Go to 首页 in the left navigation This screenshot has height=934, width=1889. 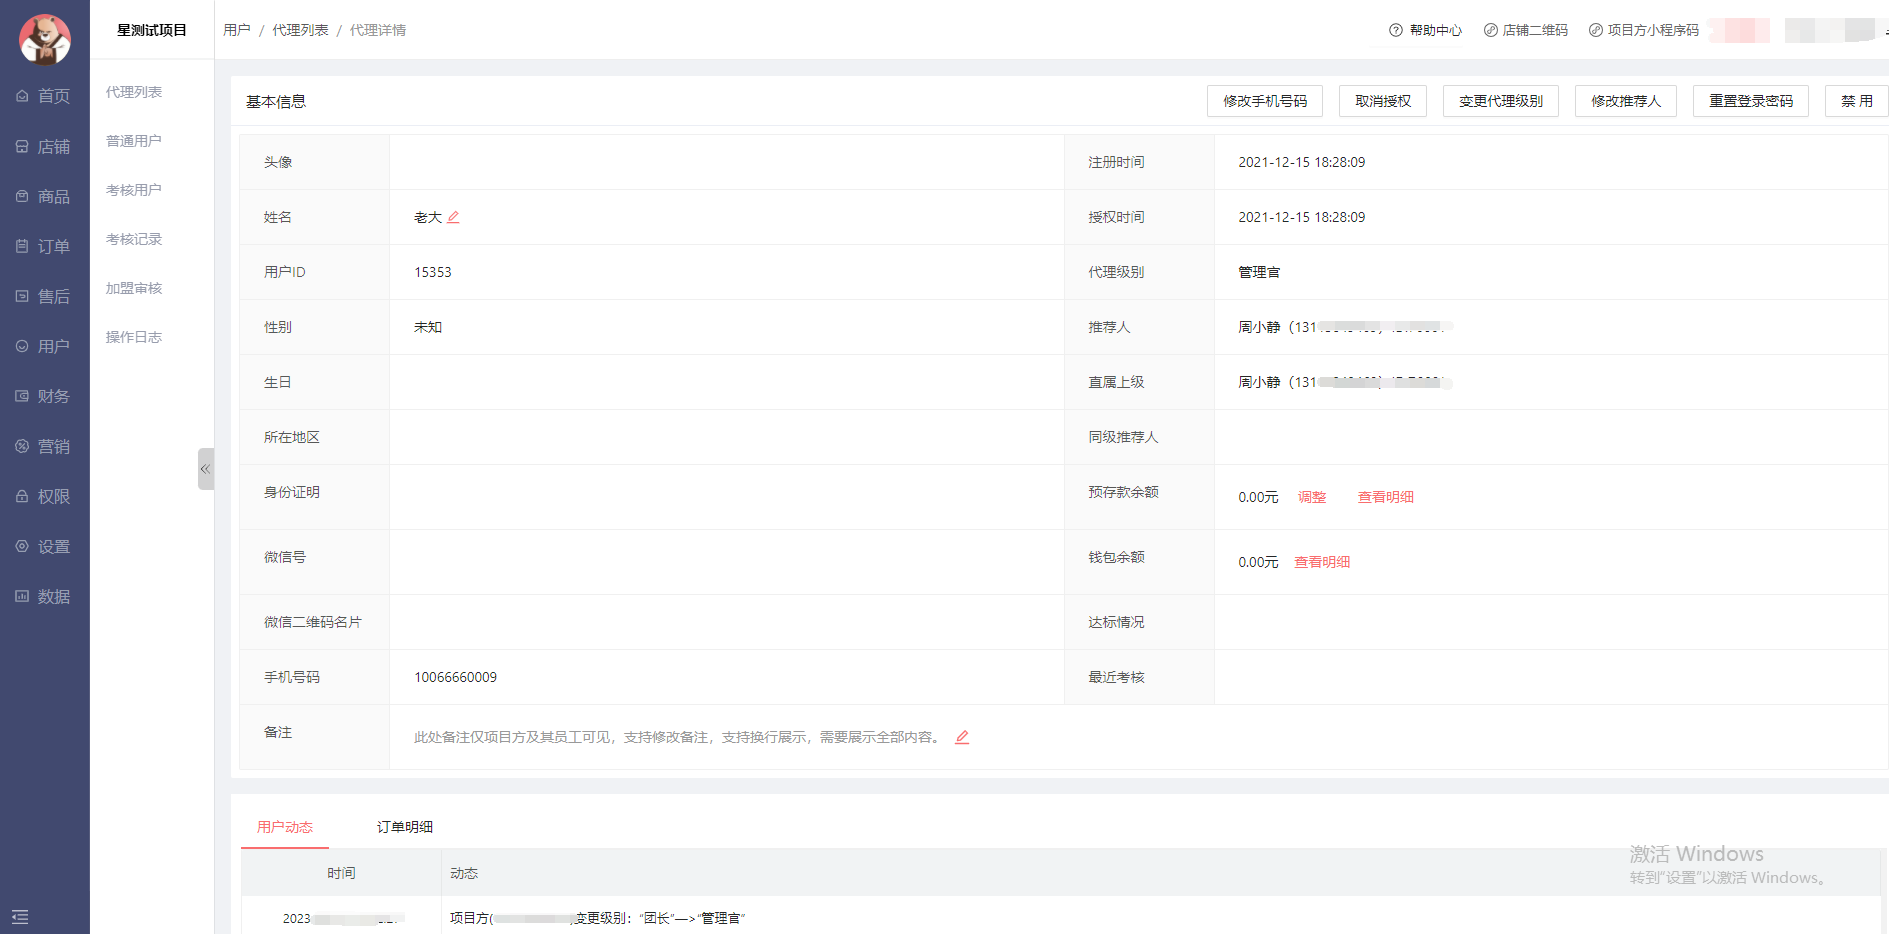pyautogui.click(x=44, y=96)
